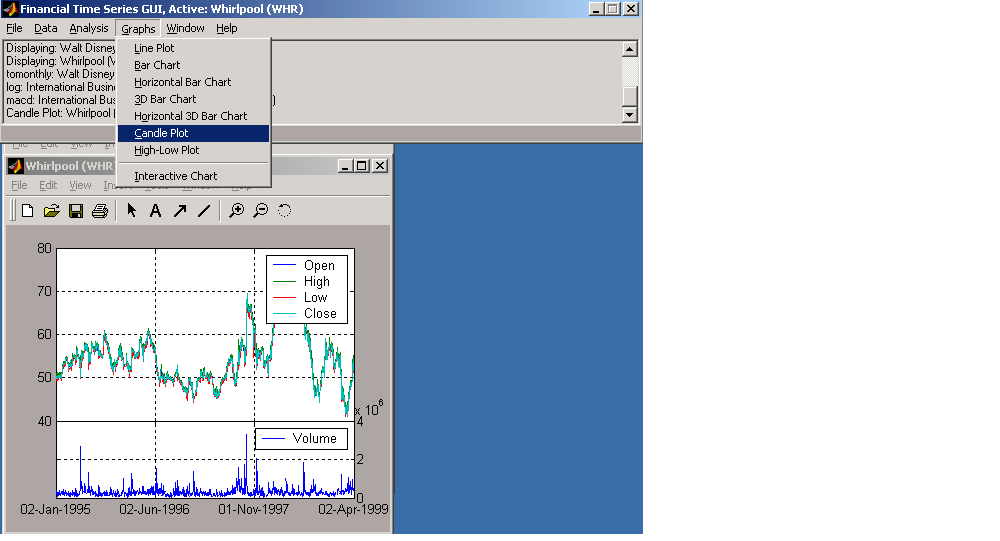The height and width of the screenshot is (541, 1000).
Task: Close the Whirlpool figure window
Action: 380,166
